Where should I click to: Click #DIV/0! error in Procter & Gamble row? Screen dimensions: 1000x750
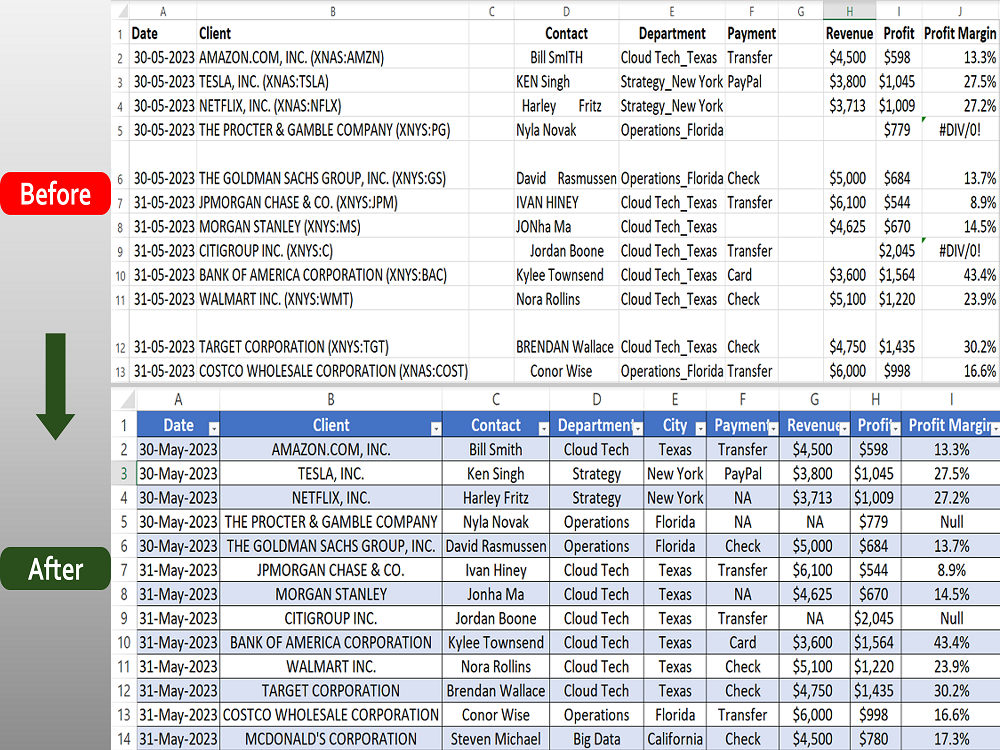pos(960,130)
